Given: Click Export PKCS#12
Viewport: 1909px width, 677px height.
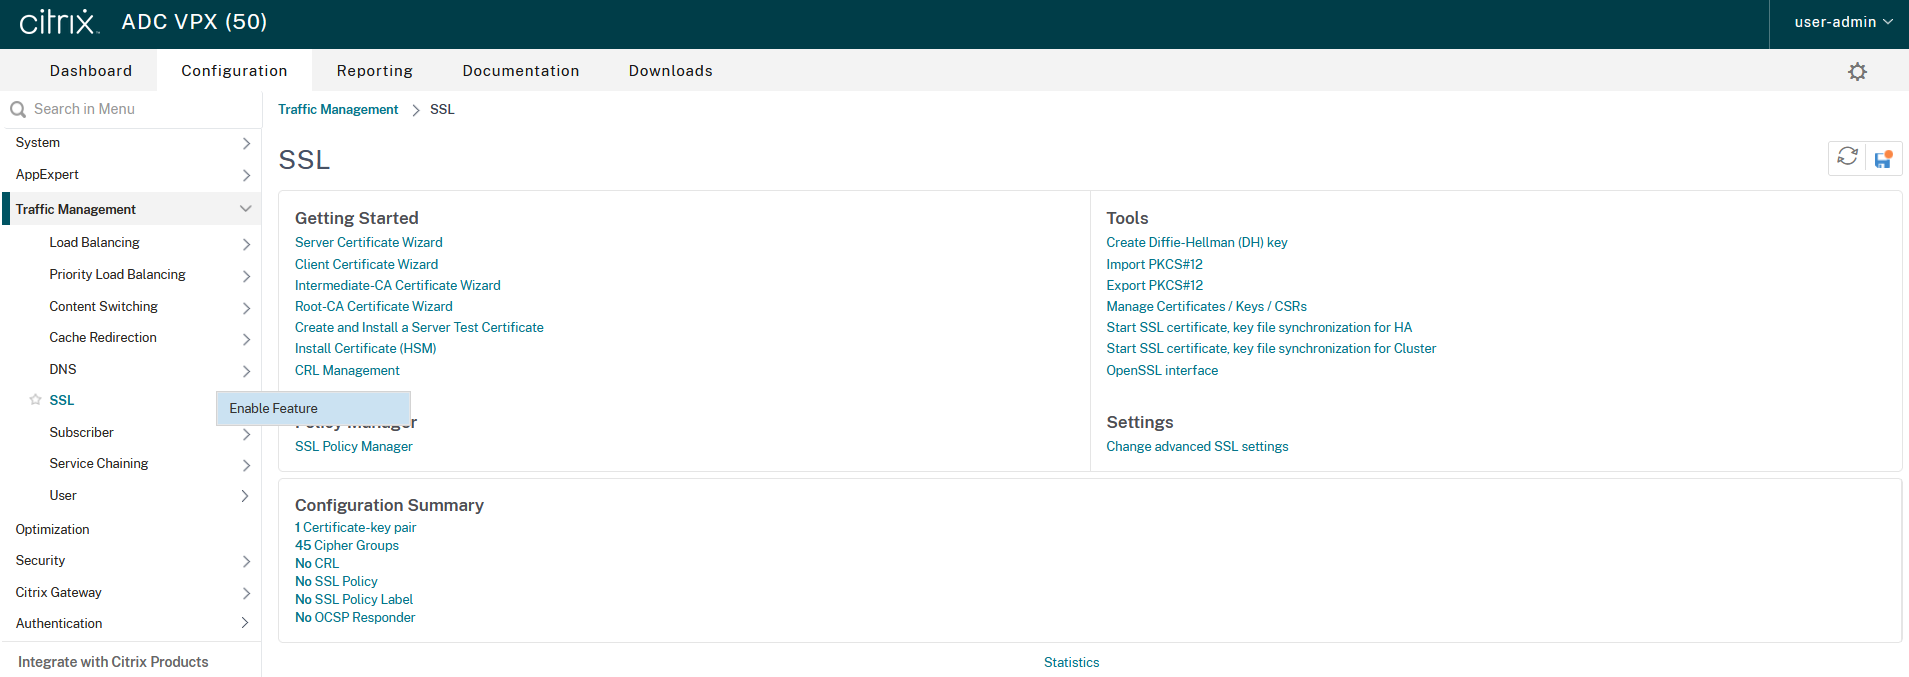Looking at the screenshot, I should [x=1154, y=286].
